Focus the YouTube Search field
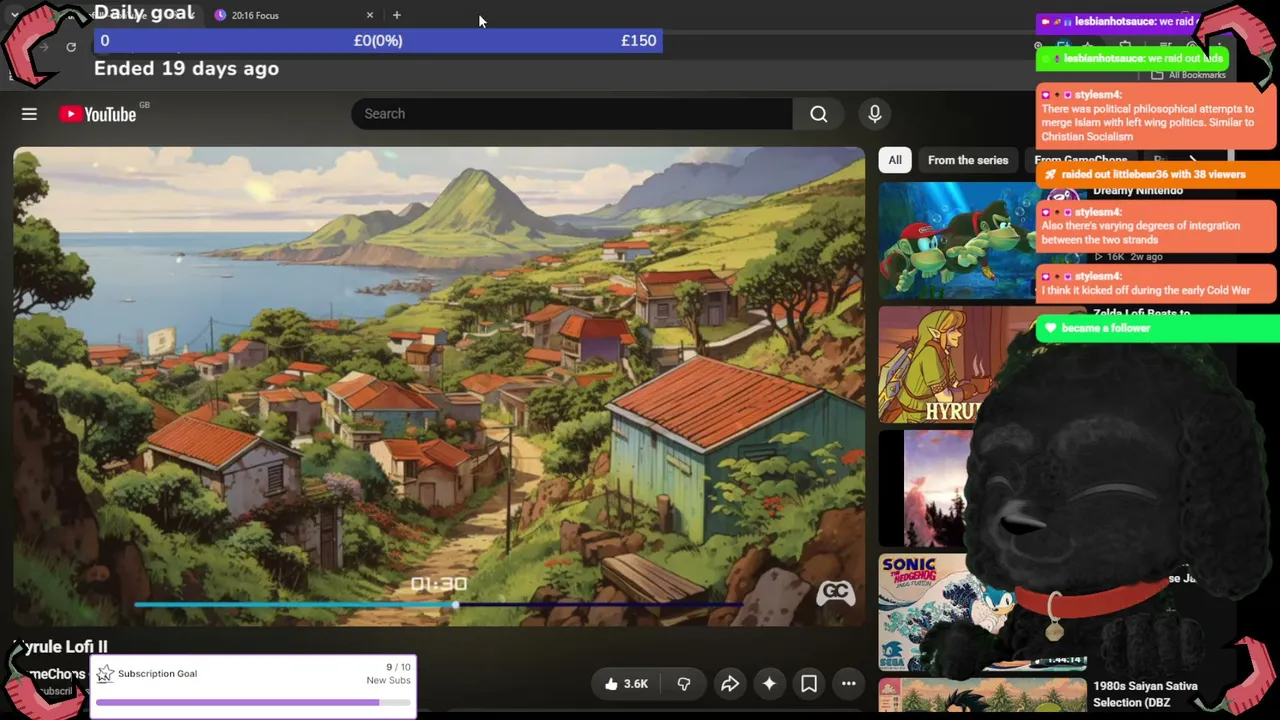The width and height of the screenshot is (1280, 720). (572, 114)
